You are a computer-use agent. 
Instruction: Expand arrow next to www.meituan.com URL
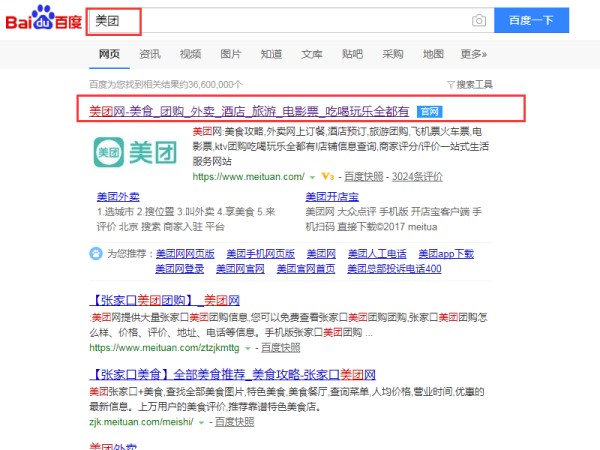click(313, 177)
